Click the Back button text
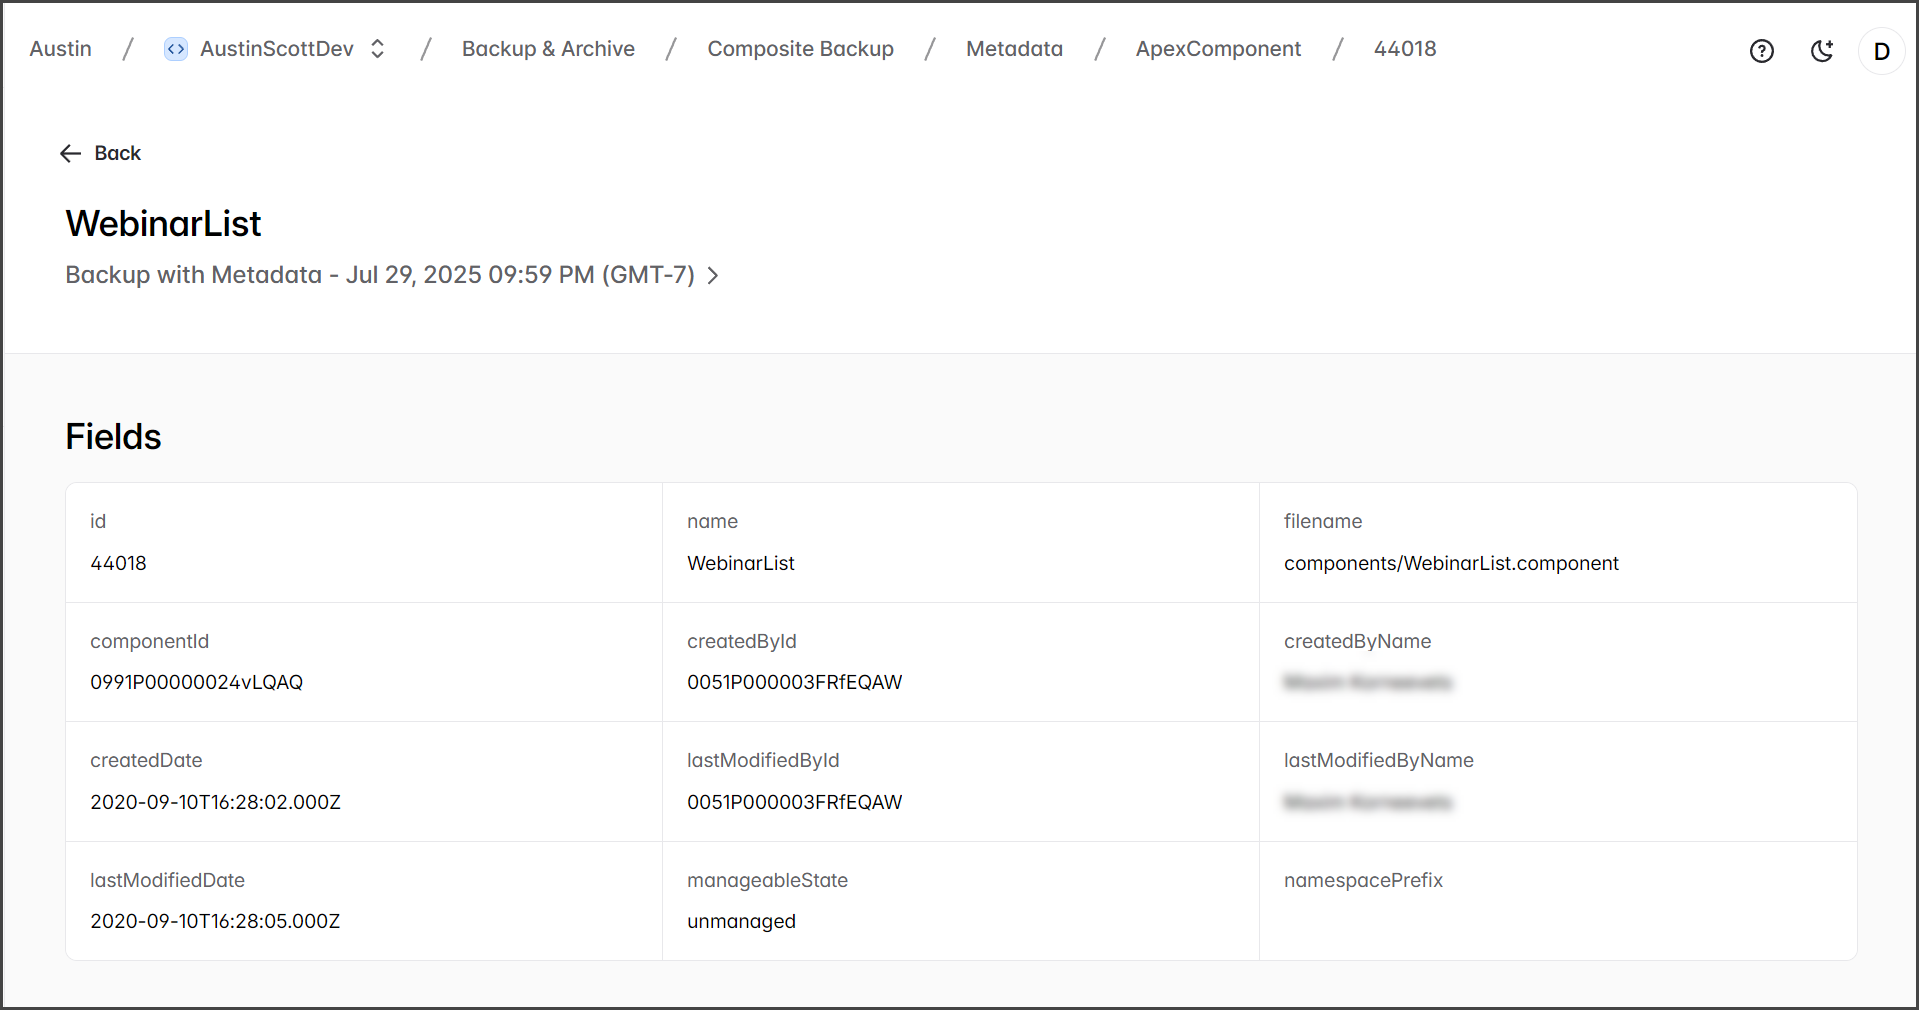Screen dimensions: 1919x1010 click(118, 153)
